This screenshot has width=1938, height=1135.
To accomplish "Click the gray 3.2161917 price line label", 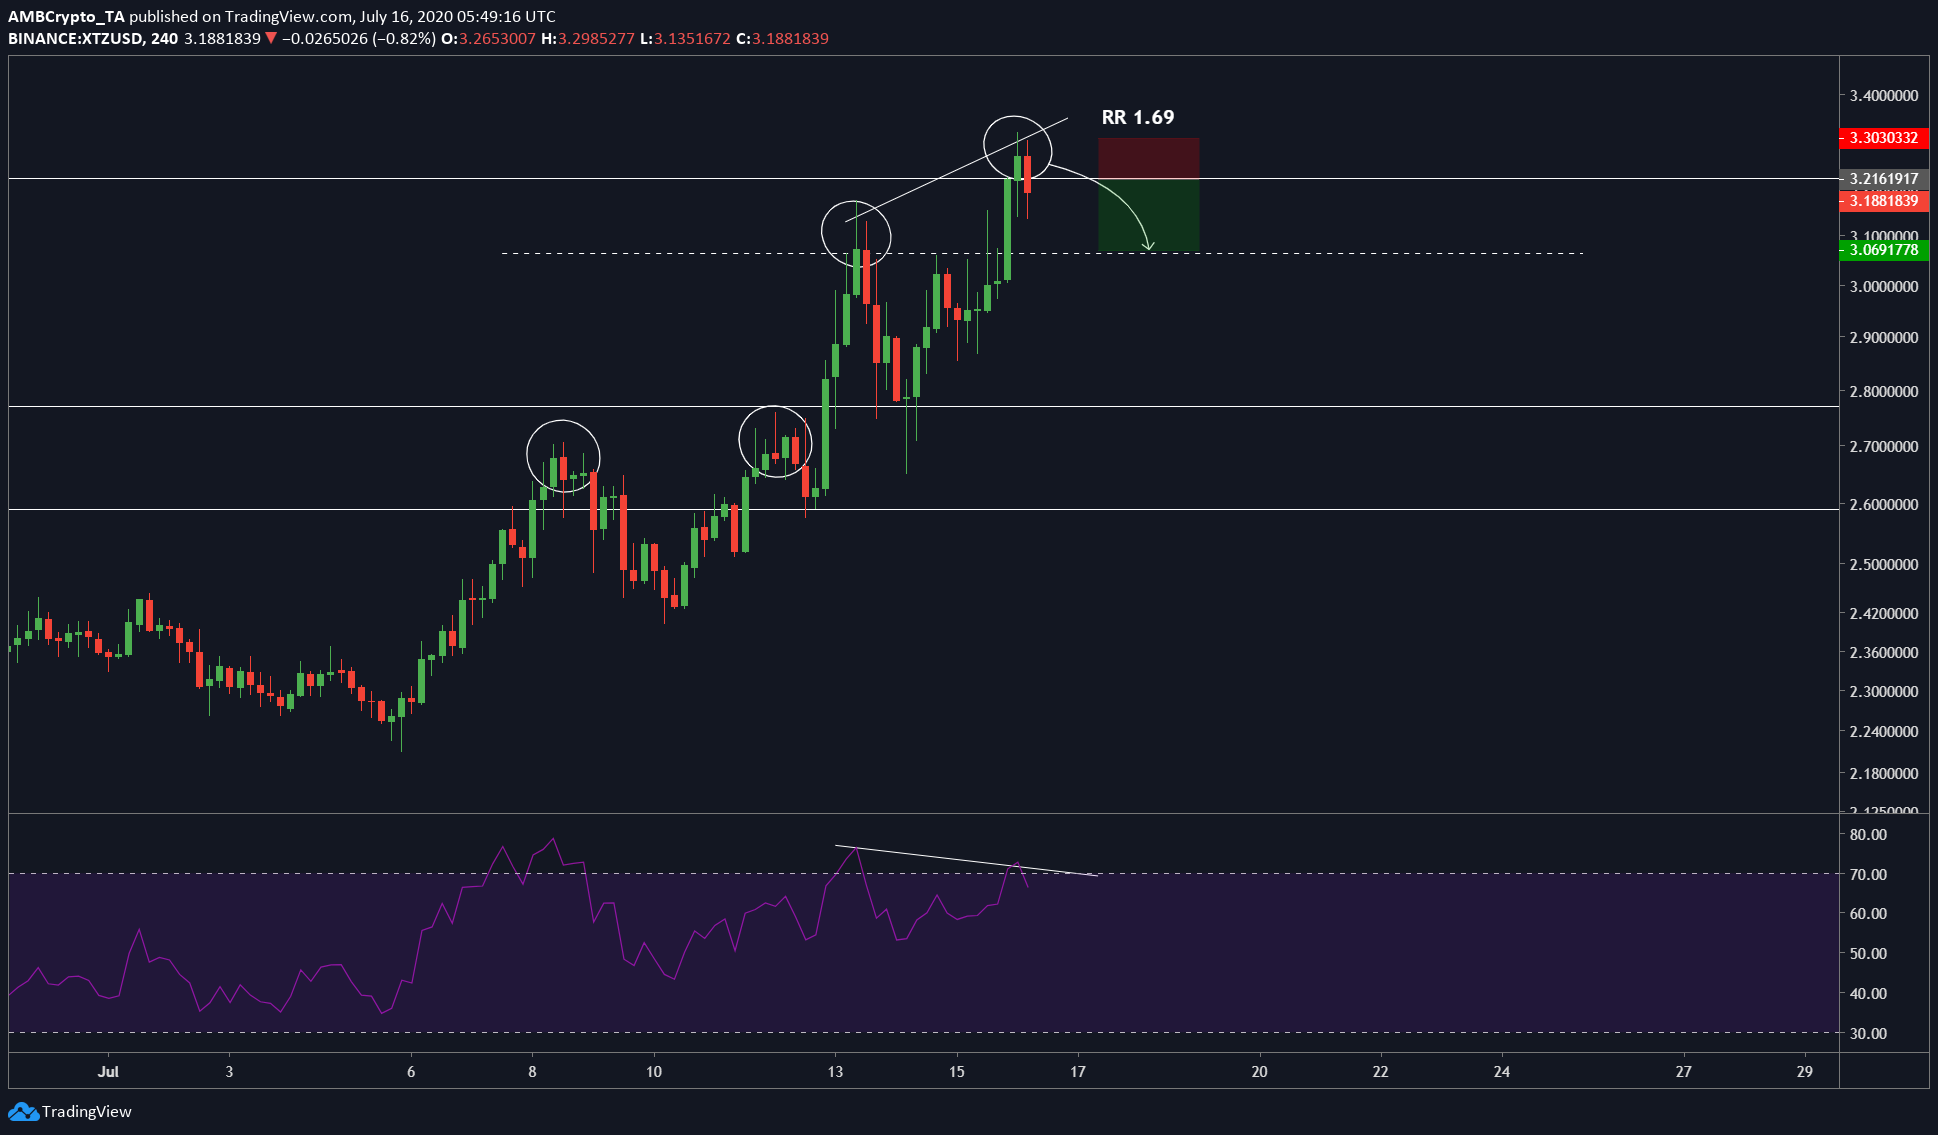I will click(x=1884, y=179).
